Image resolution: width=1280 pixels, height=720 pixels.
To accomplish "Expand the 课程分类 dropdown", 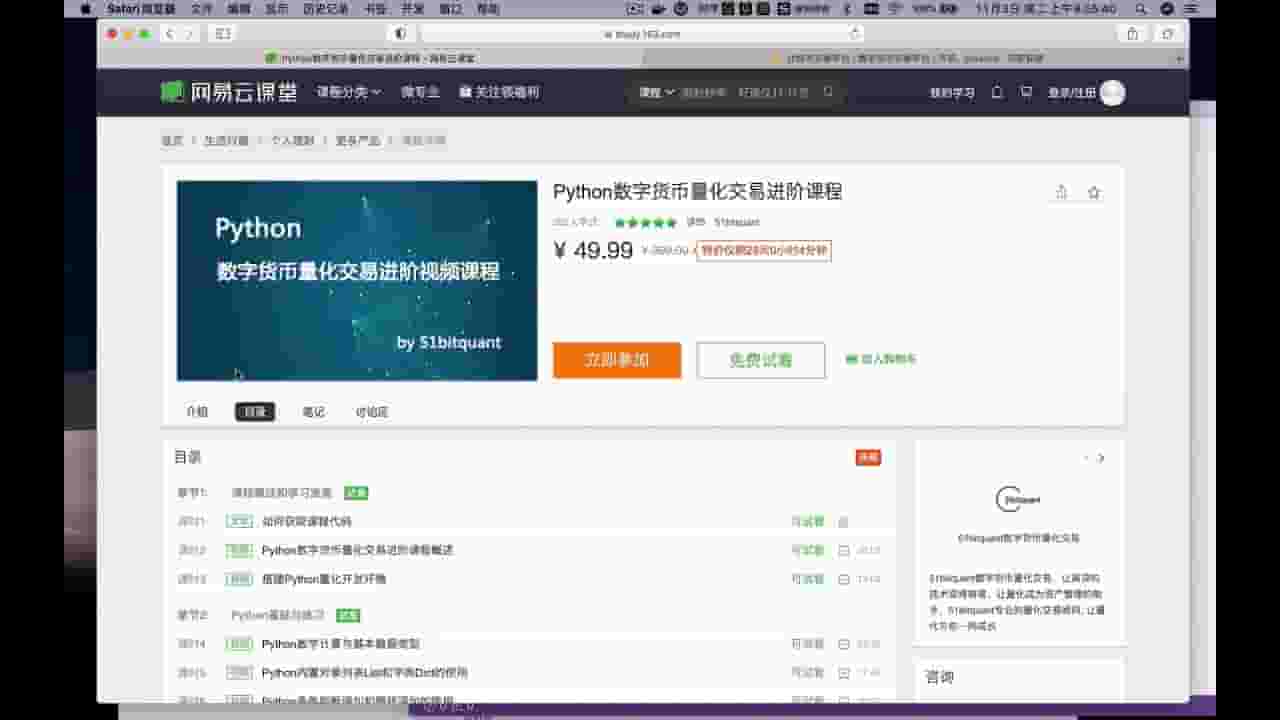I will [349, 92].
